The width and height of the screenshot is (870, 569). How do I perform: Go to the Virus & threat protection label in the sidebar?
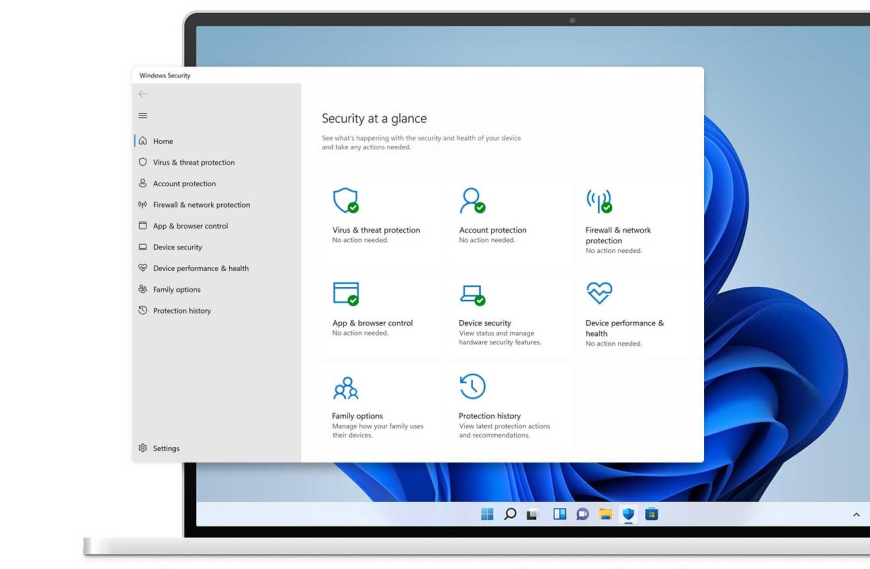(194, 162)
